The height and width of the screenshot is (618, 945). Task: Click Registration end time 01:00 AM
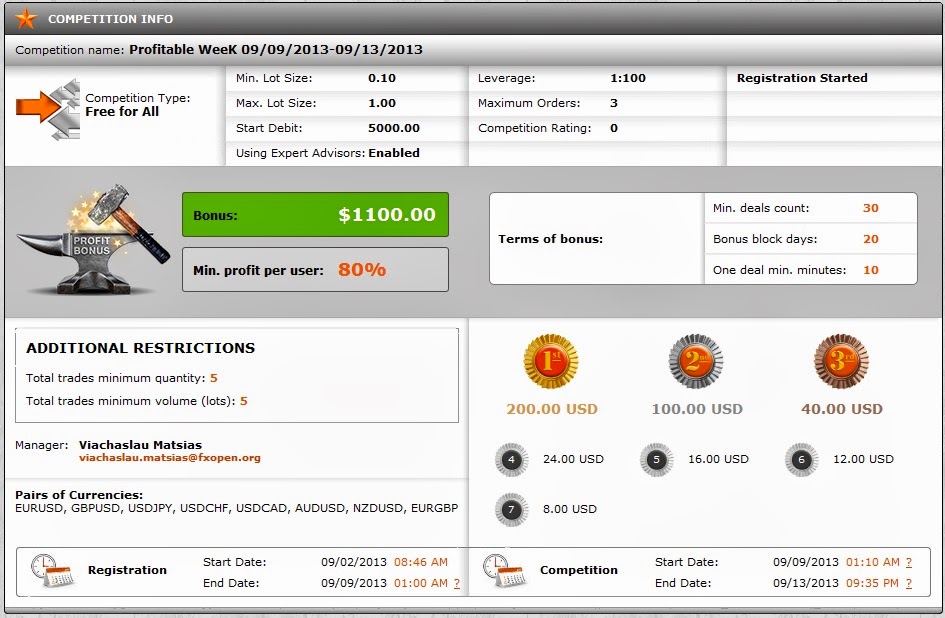pyautogui.click(x=421, y=584)
